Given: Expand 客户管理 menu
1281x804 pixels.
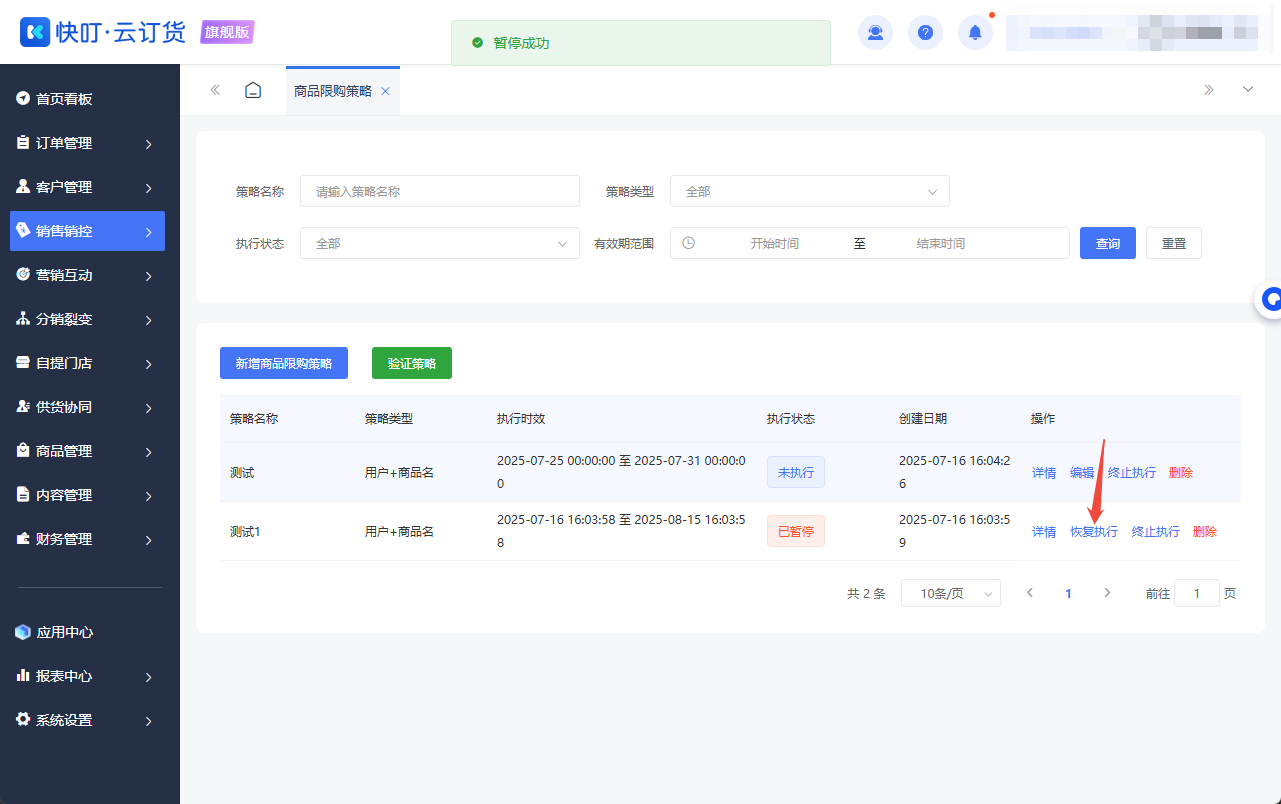Looking at the screenshot, I should tap(87, 187).
